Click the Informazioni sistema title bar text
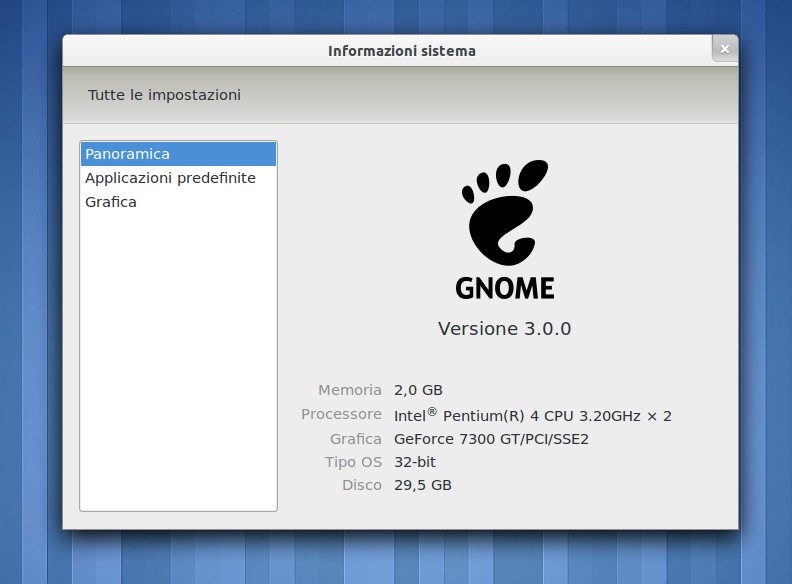Image resolution: width=792 pixels, height=584 pixels. click(x=402, y=51)
